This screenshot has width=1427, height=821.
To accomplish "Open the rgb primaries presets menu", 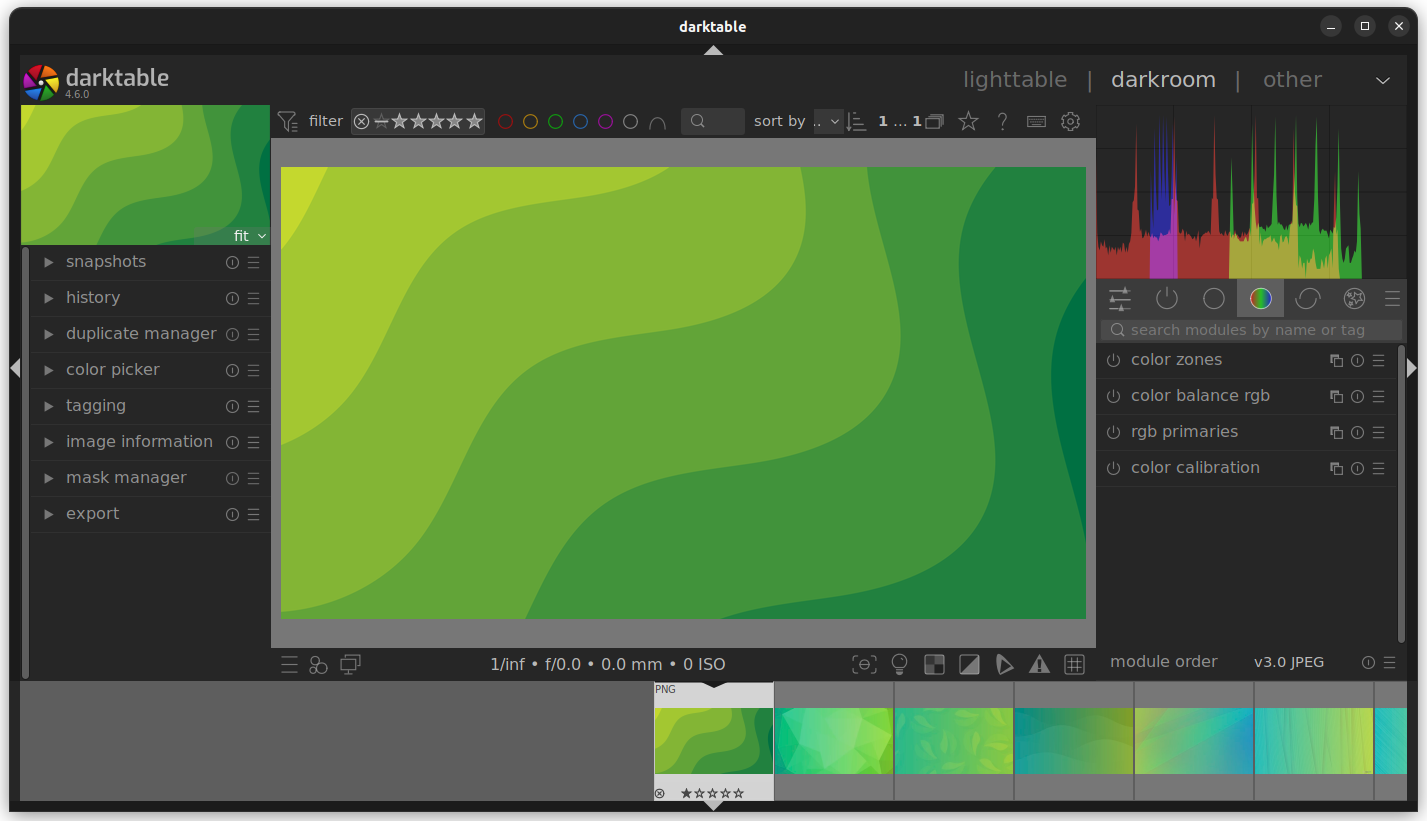I will pyautogui.click(x=1378, y=432).
